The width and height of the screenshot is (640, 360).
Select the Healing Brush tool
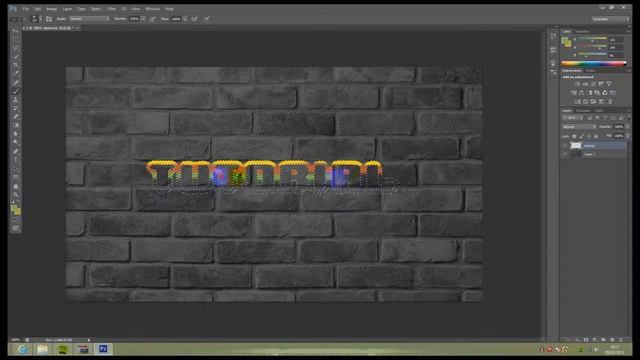(x=16, y=83)
